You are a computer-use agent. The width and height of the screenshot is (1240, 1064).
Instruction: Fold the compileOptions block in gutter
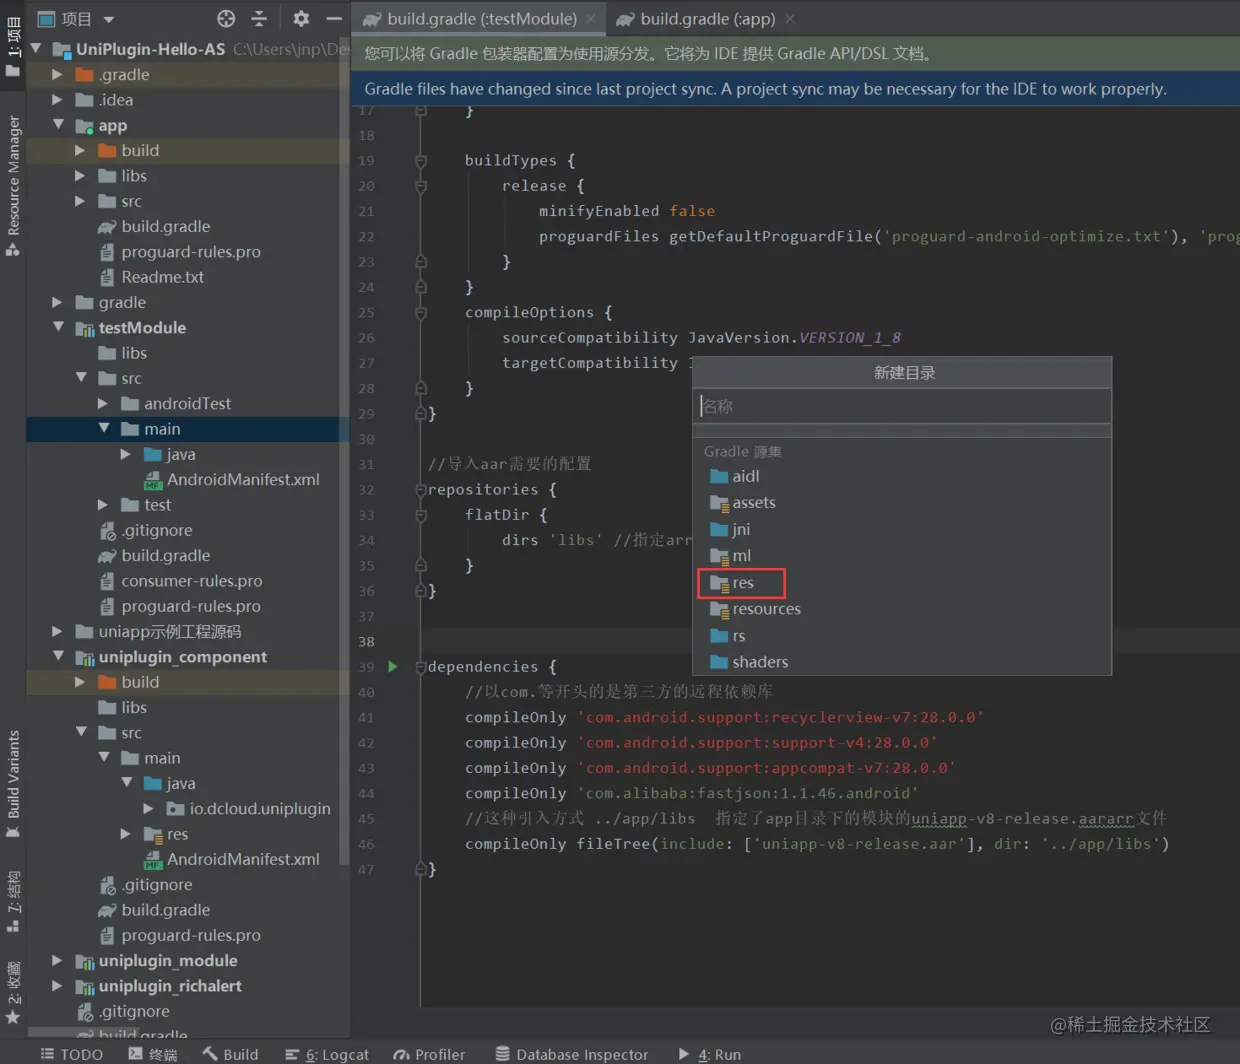421,312
